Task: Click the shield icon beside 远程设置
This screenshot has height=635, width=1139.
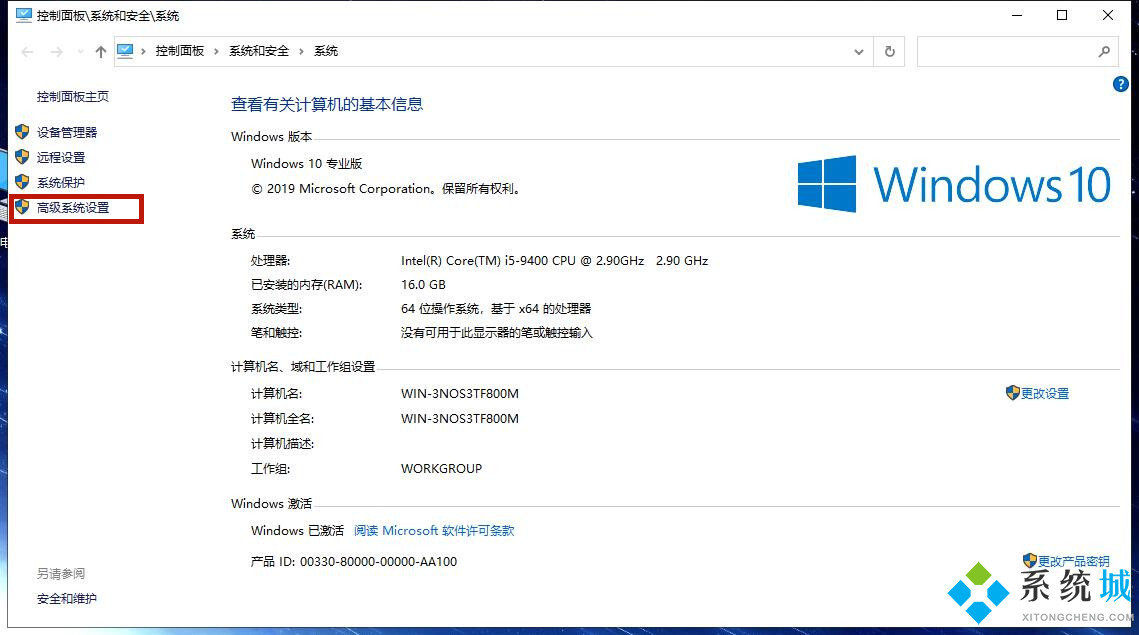Action: coord(23,157)
